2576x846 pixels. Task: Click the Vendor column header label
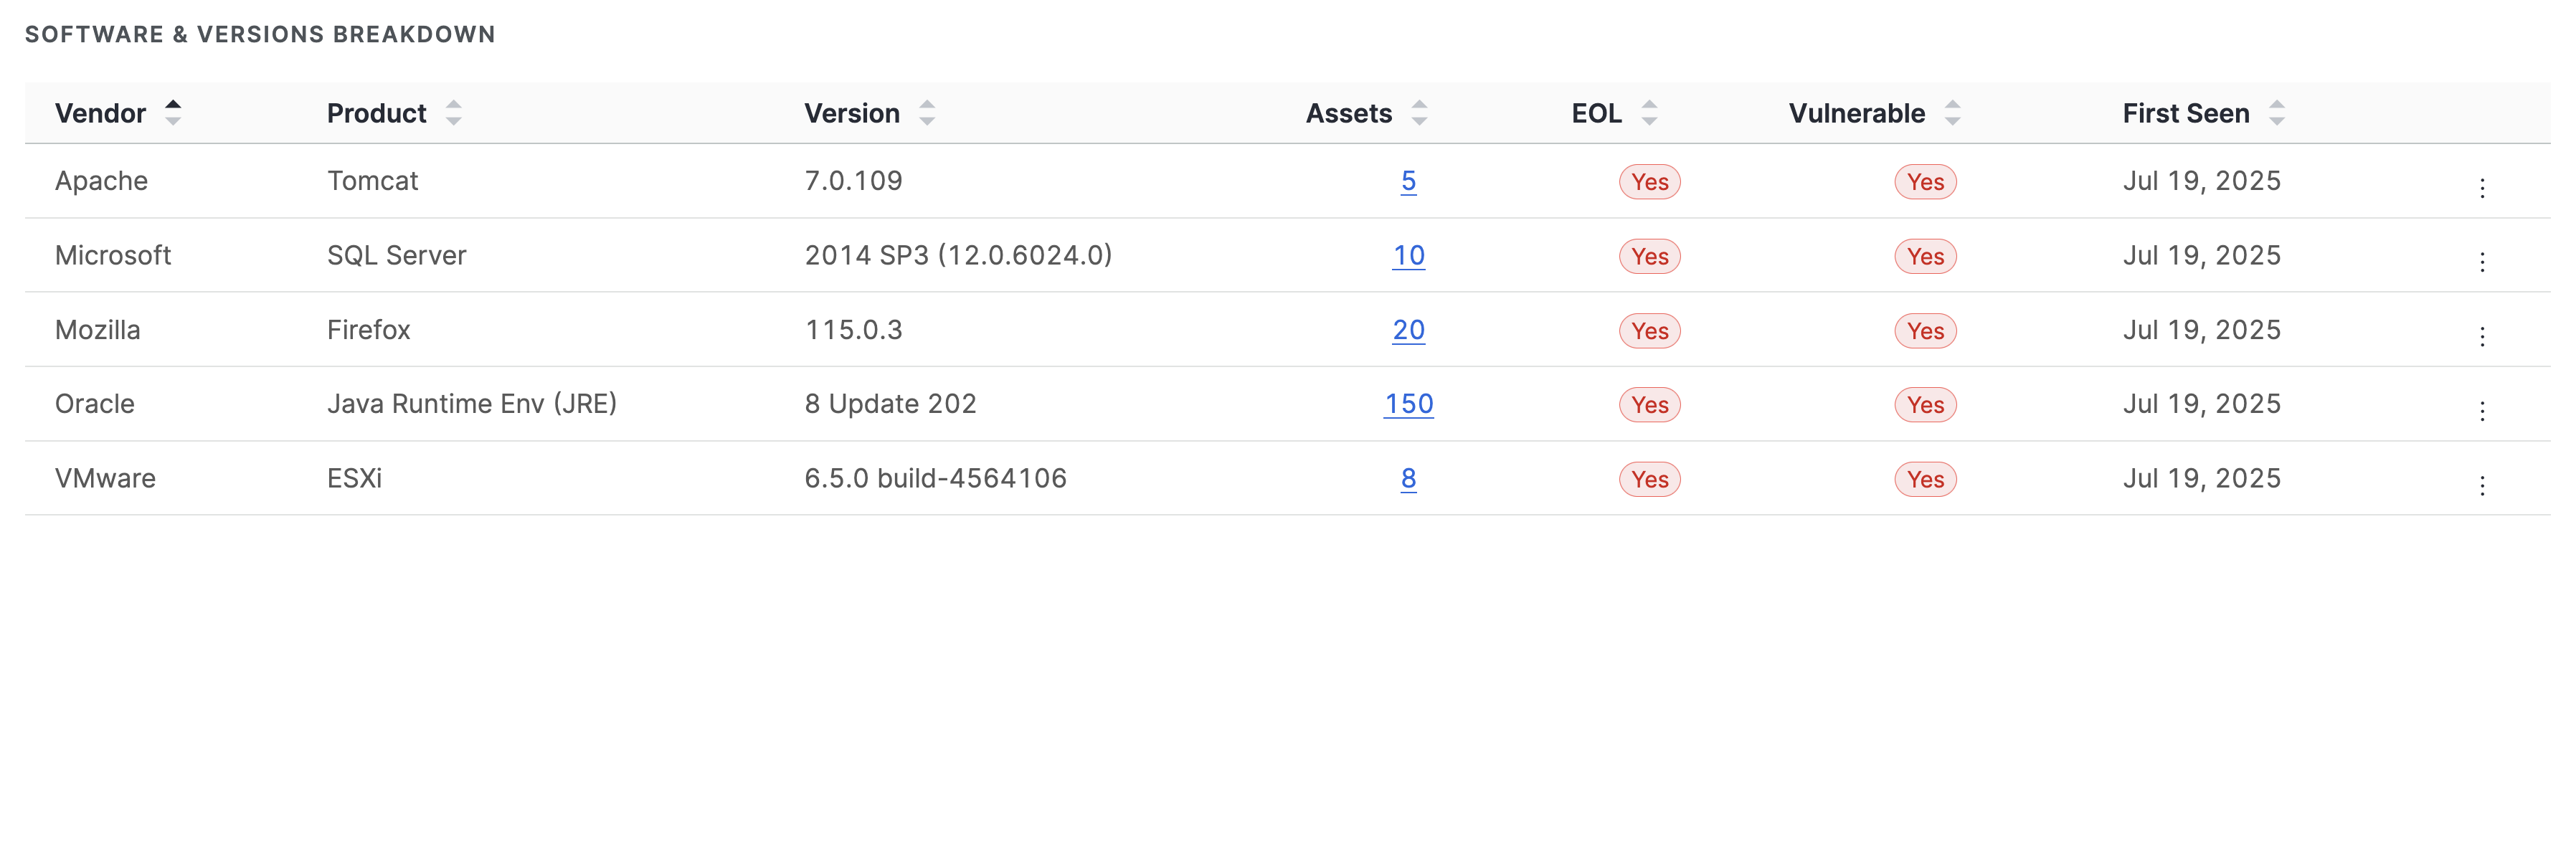click(x=100, y=113)
